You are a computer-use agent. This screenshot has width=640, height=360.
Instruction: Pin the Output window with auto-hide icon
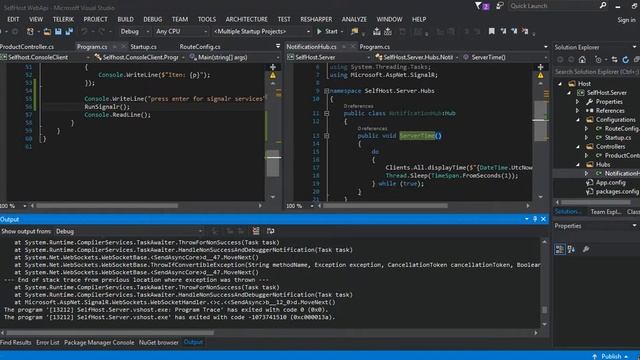(x=535, y=219)
